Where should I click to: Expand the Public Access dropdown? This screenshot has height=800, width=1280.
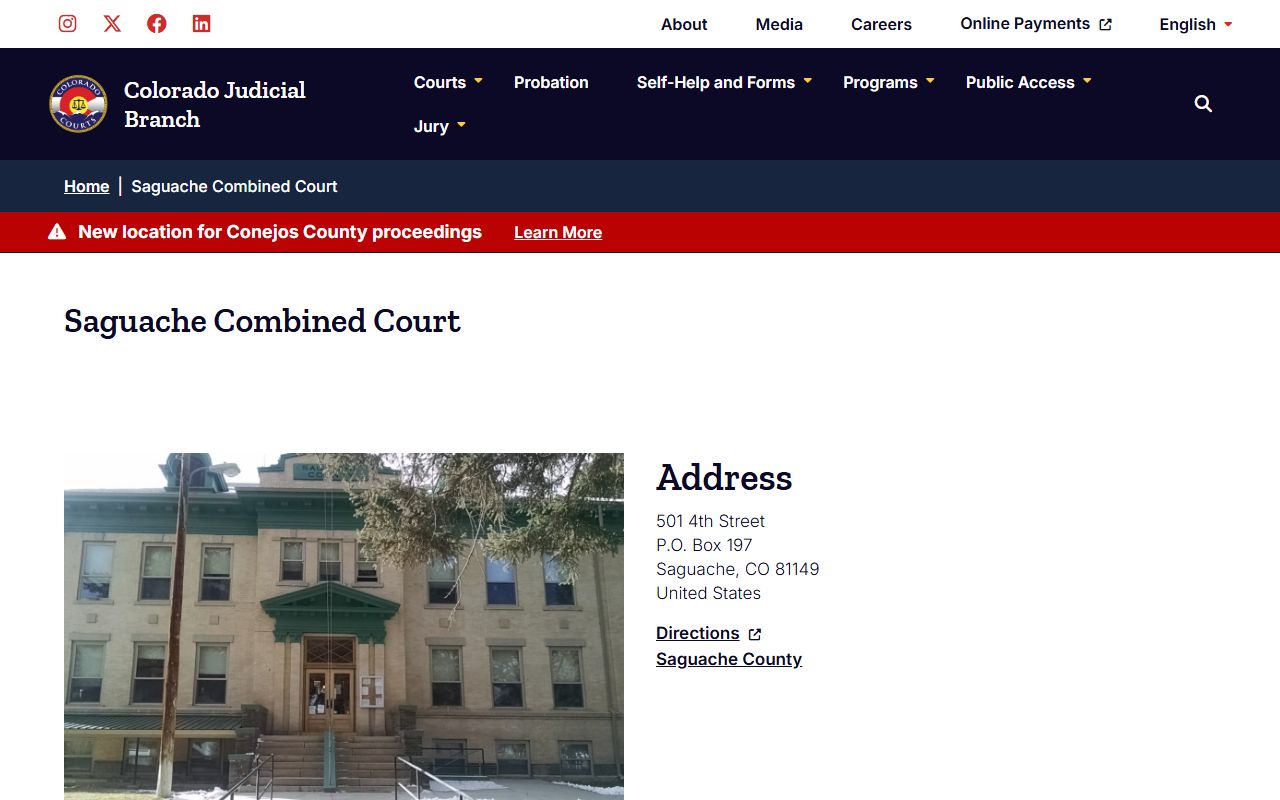[1028, 82]
